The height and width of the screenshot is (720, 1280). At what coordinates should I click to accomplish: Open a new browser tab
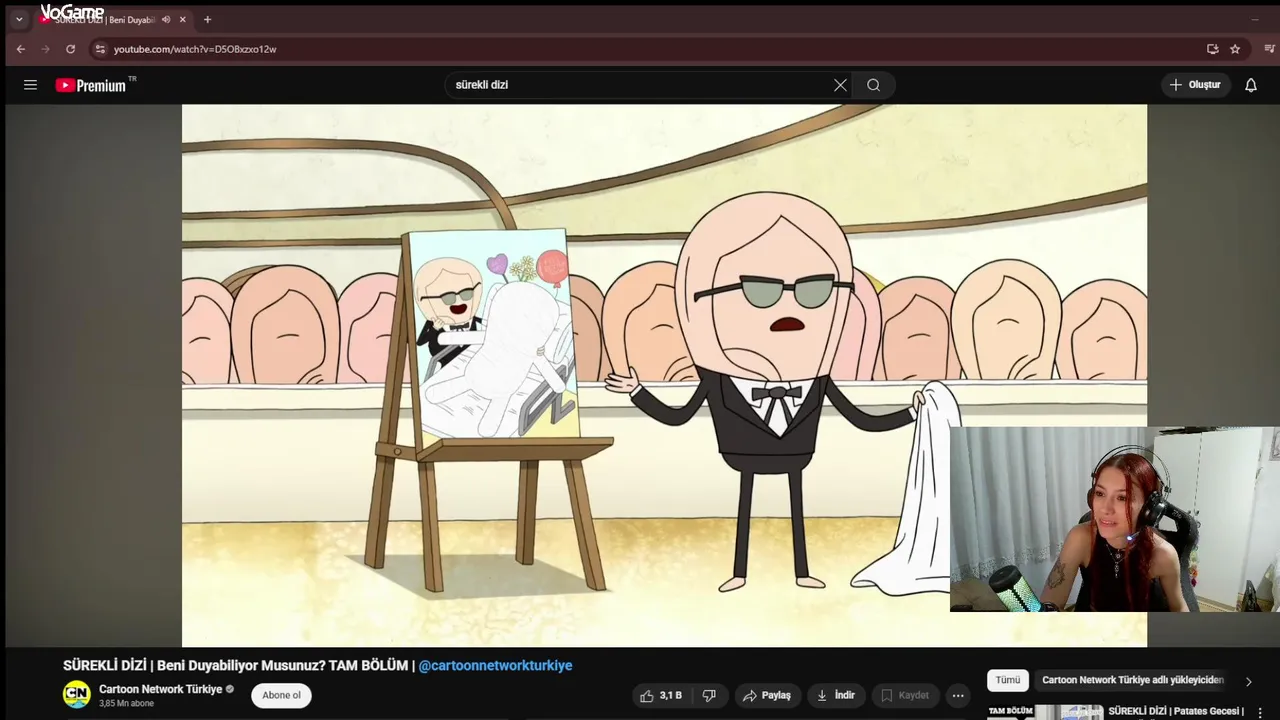[x=207, y=19]
